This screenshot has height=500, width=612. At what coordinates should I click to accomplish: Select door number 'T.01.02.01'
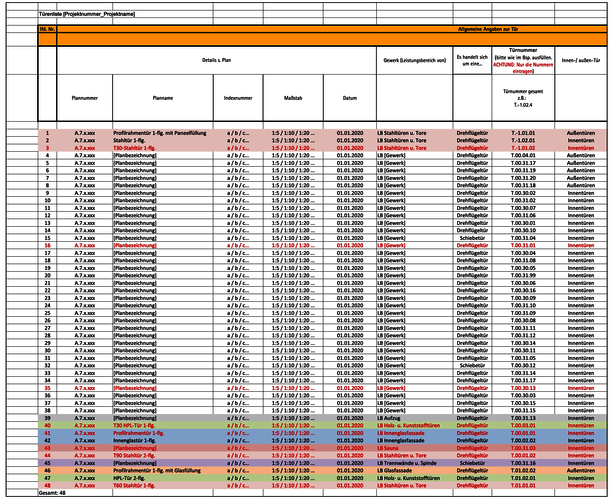(523, 478)
